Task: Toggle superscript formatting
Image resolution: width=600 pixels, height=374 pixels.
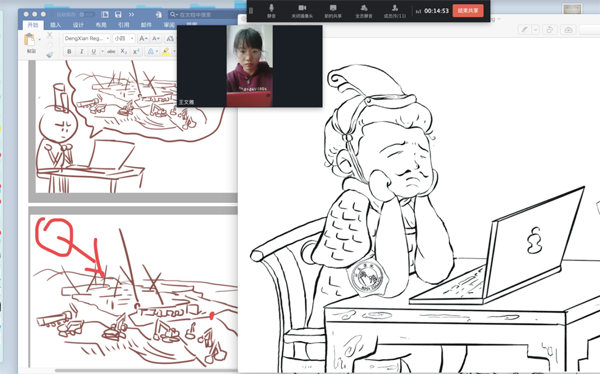Action: click(x=135, y=51)
